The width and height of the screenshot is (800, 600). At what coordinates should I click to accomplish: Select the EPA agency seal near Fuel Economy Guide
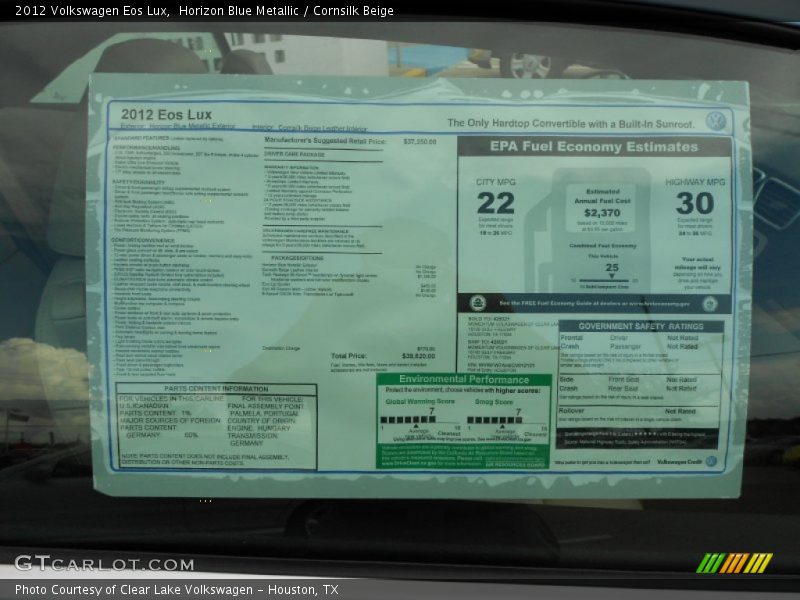coord(478,303)
